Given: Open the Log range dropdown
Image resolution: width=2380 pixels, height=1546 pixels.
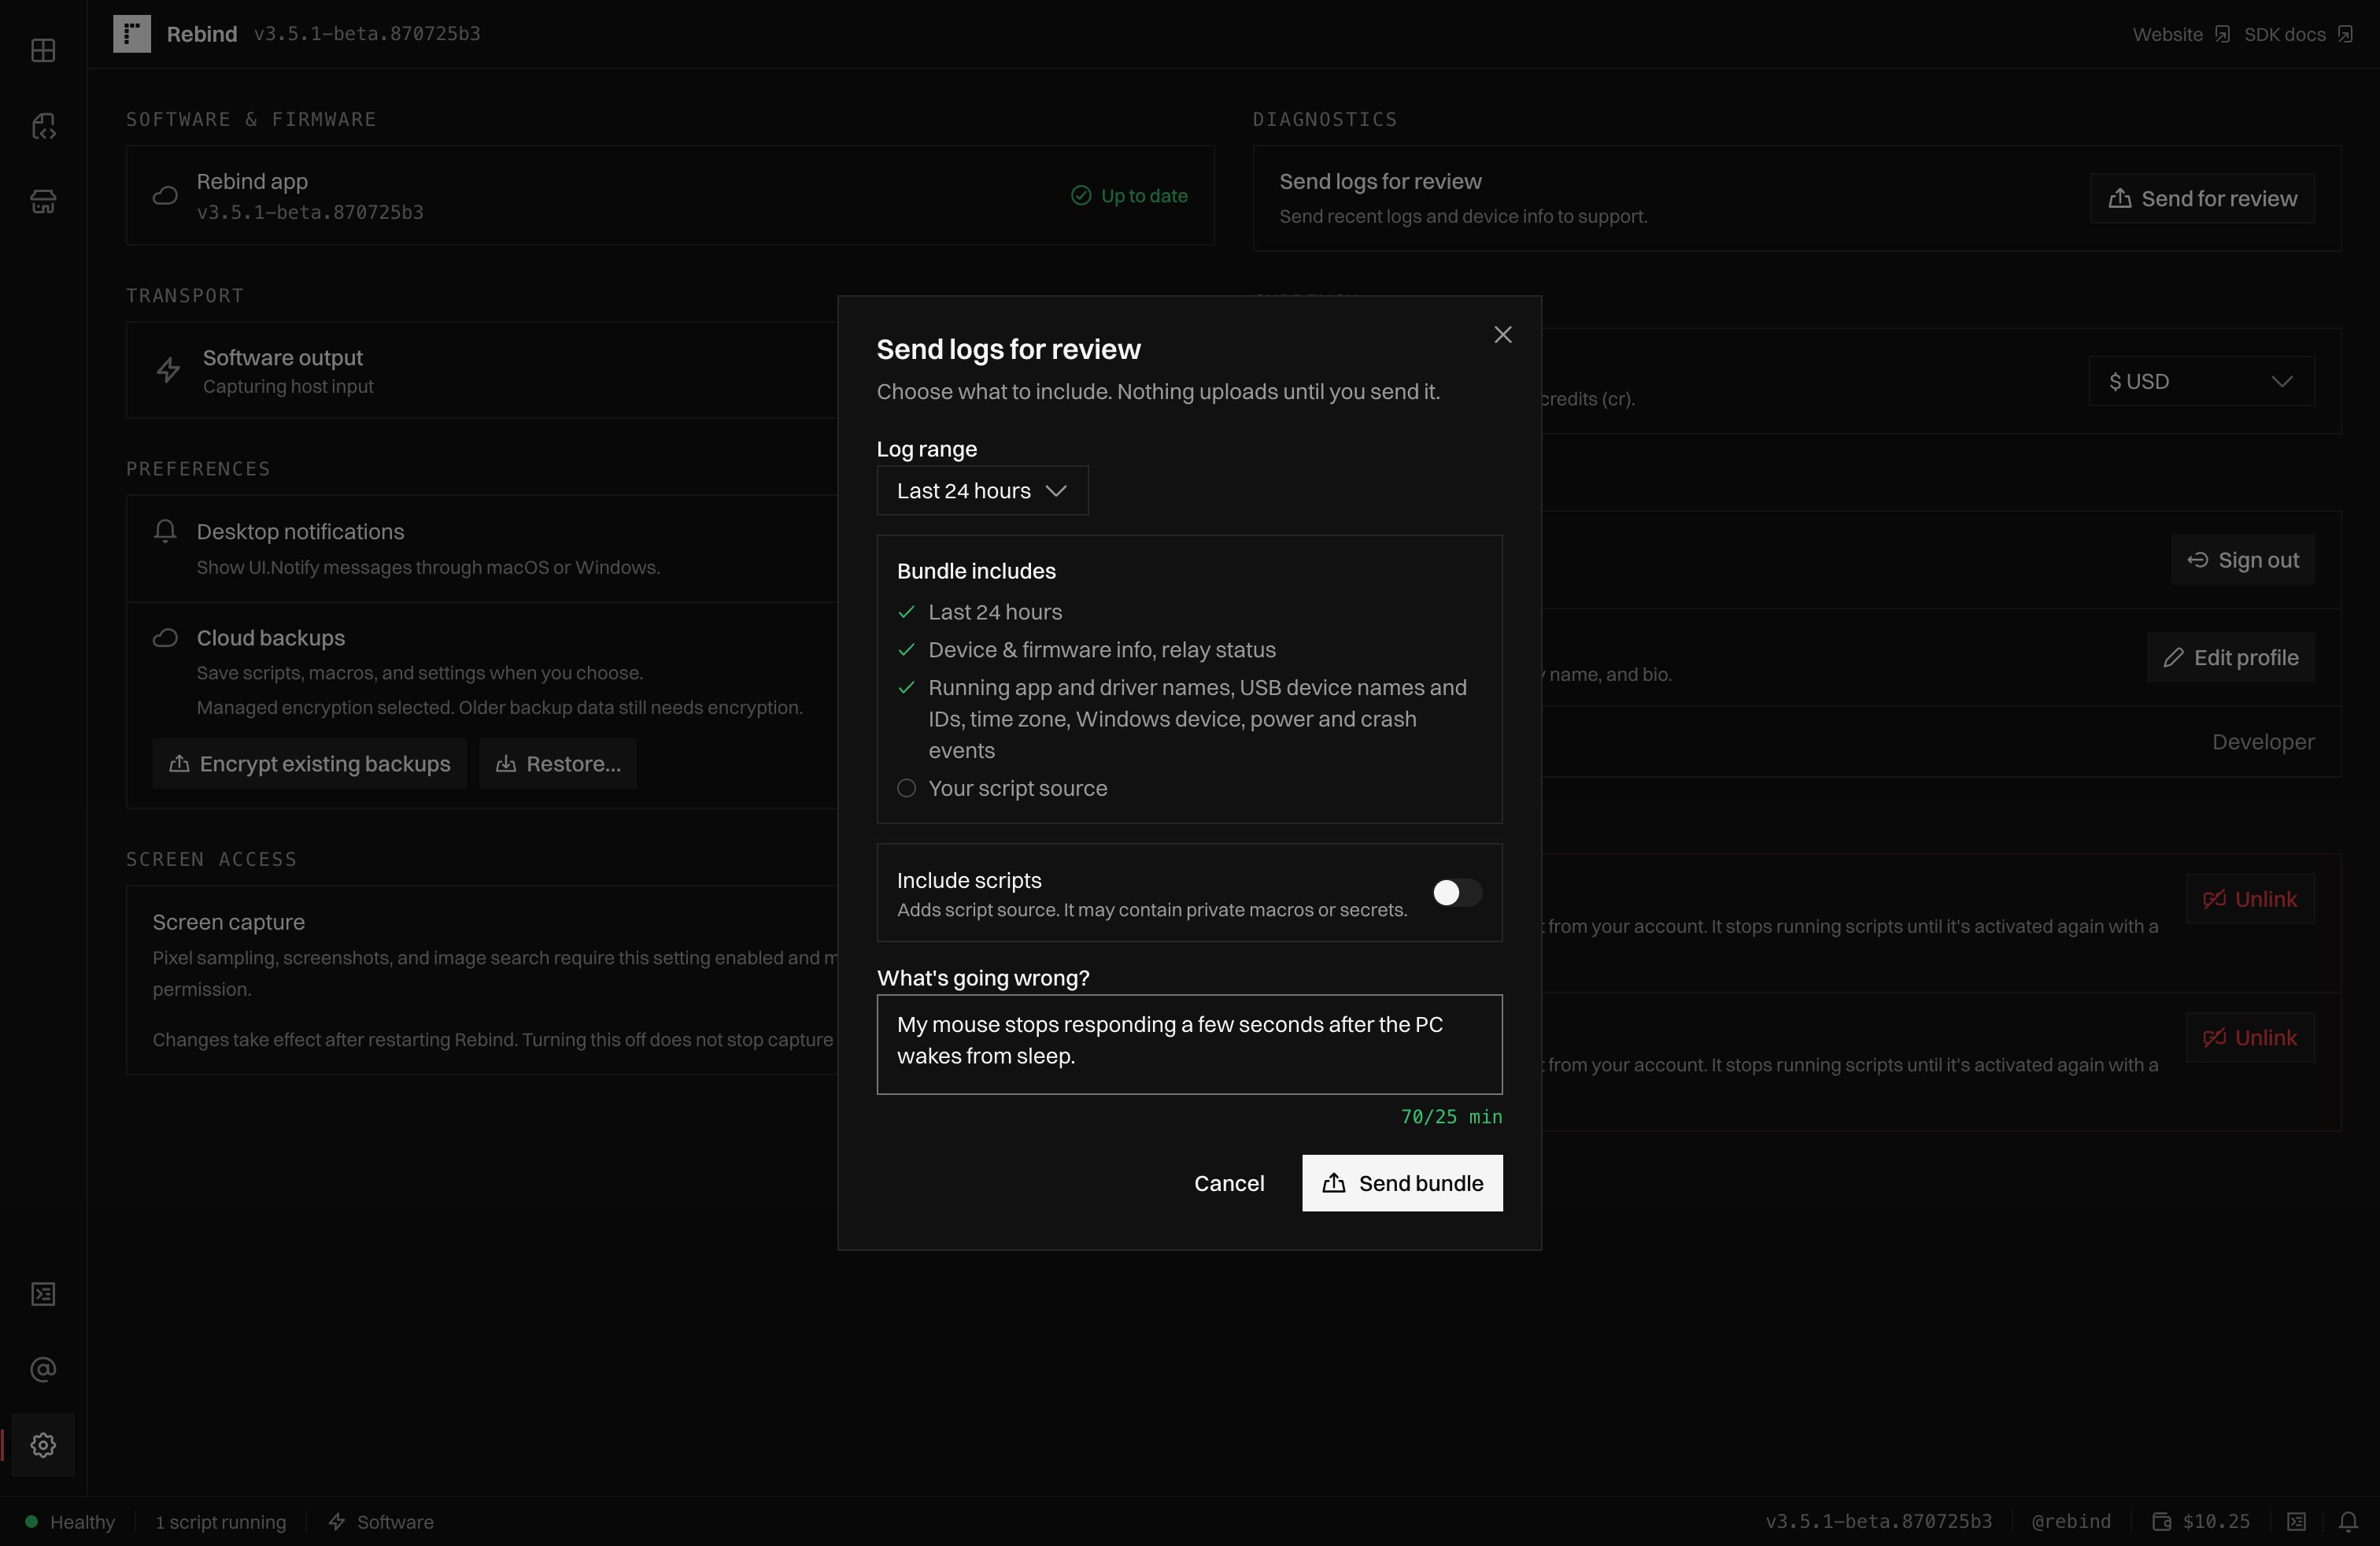Looking at the screenshot, I should 982,491.
